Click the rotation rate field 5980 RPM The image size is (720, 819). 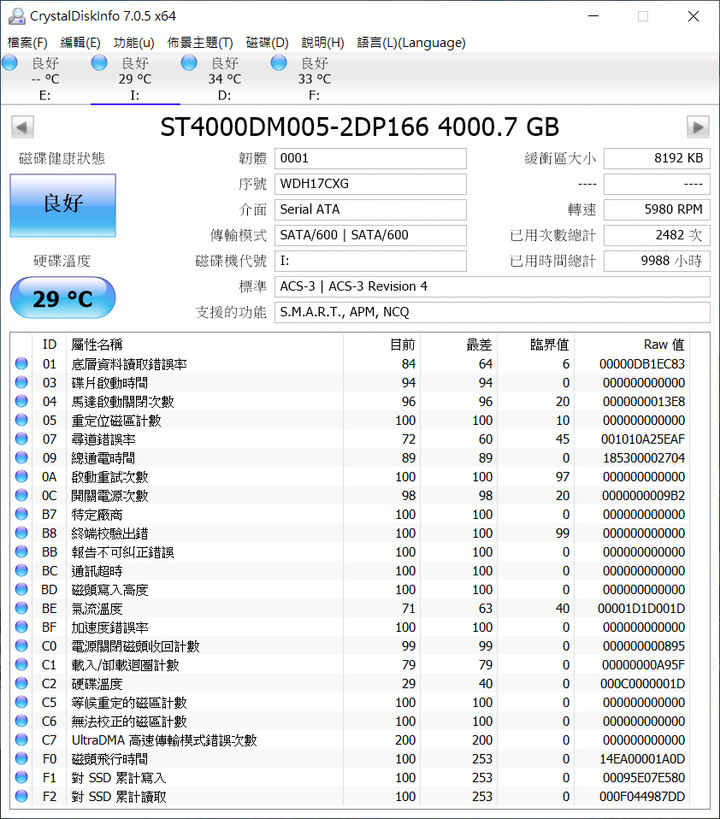click(x=657, y=209)
